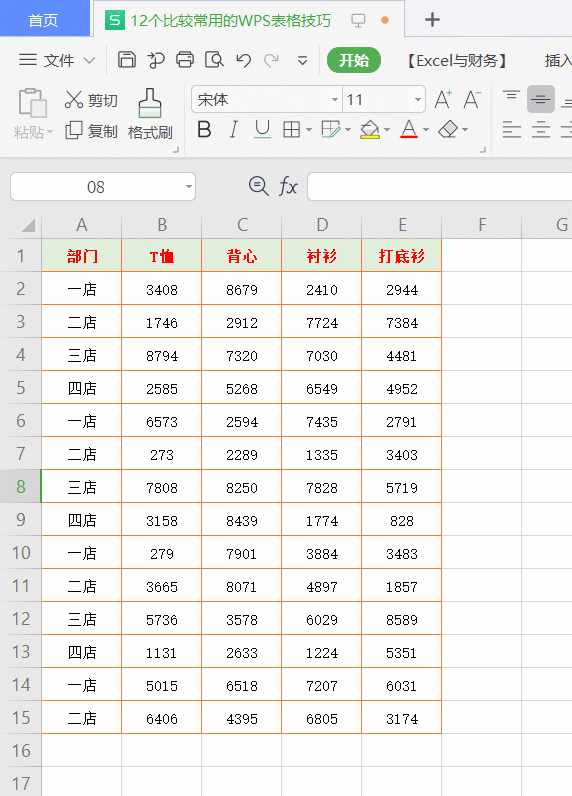
Task: Click the 开始 ribbon button
Action: click(353, 60)
